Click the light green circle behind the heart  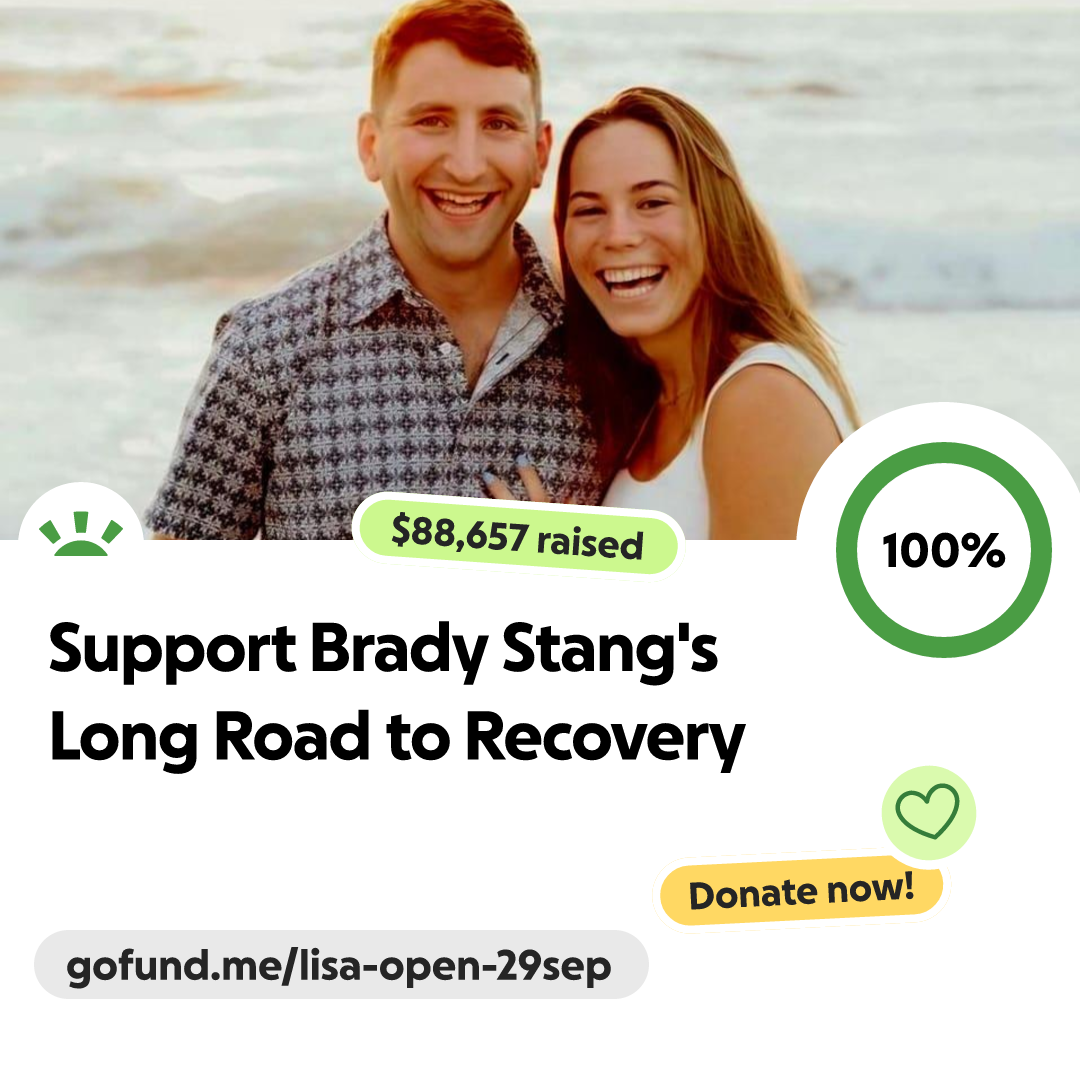coord(928,812)
